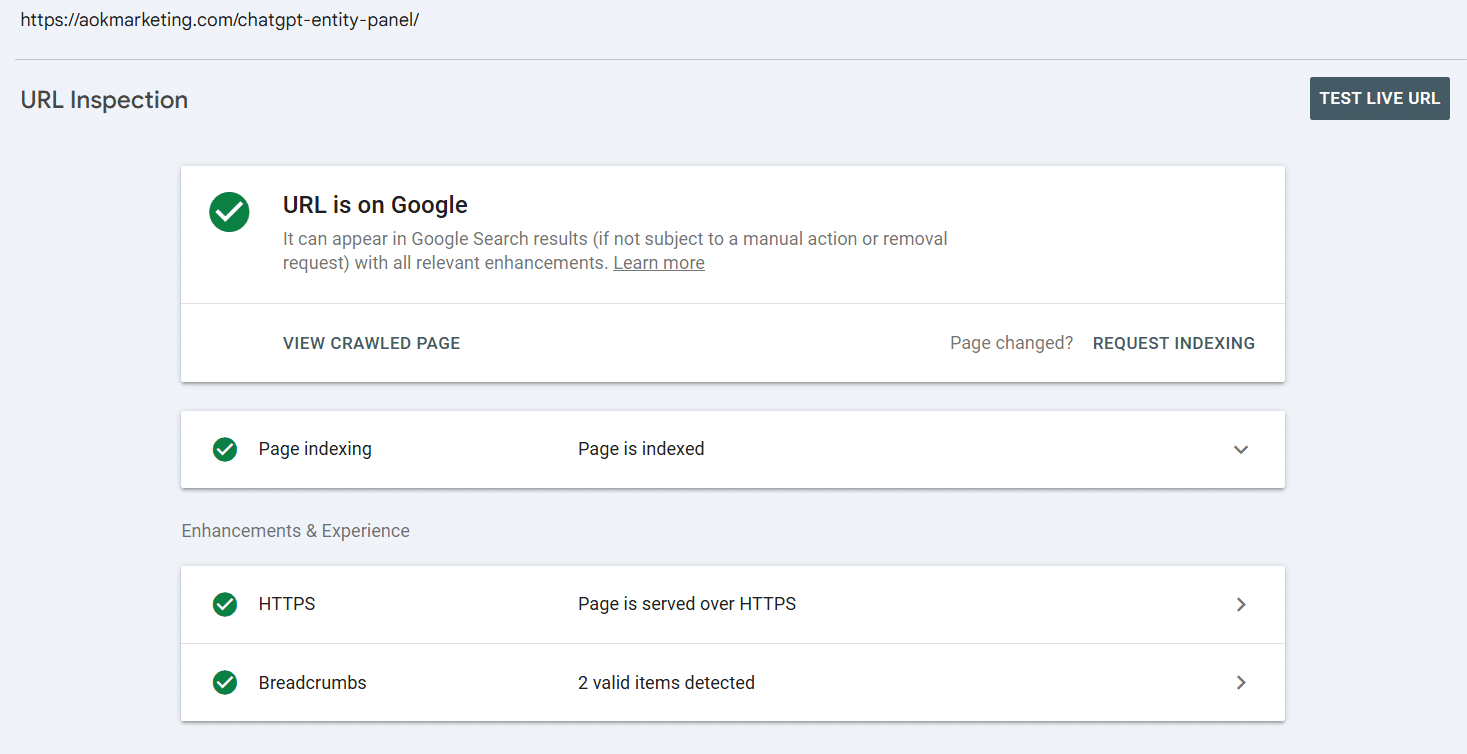
Task: Select VIEW CRAWLED PAGE
Action: tap(371, 343)
